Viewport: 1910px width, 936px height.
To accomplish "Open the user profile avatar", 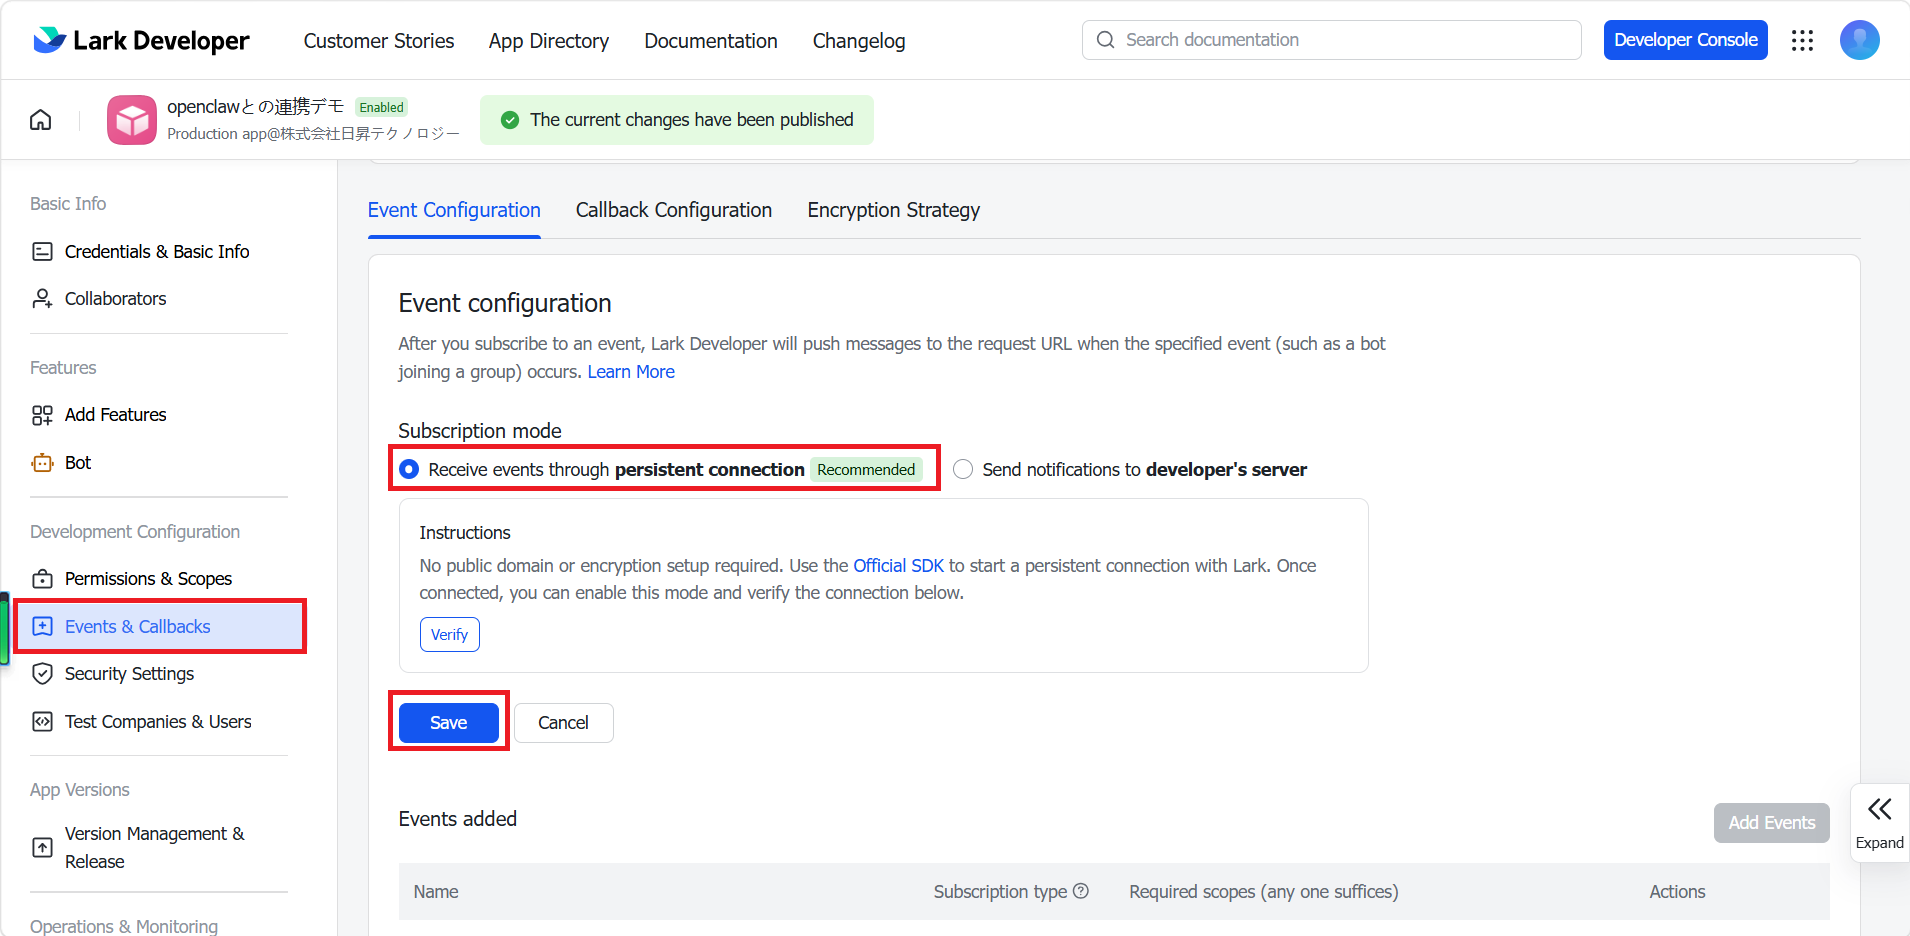I will (1859, 40).
